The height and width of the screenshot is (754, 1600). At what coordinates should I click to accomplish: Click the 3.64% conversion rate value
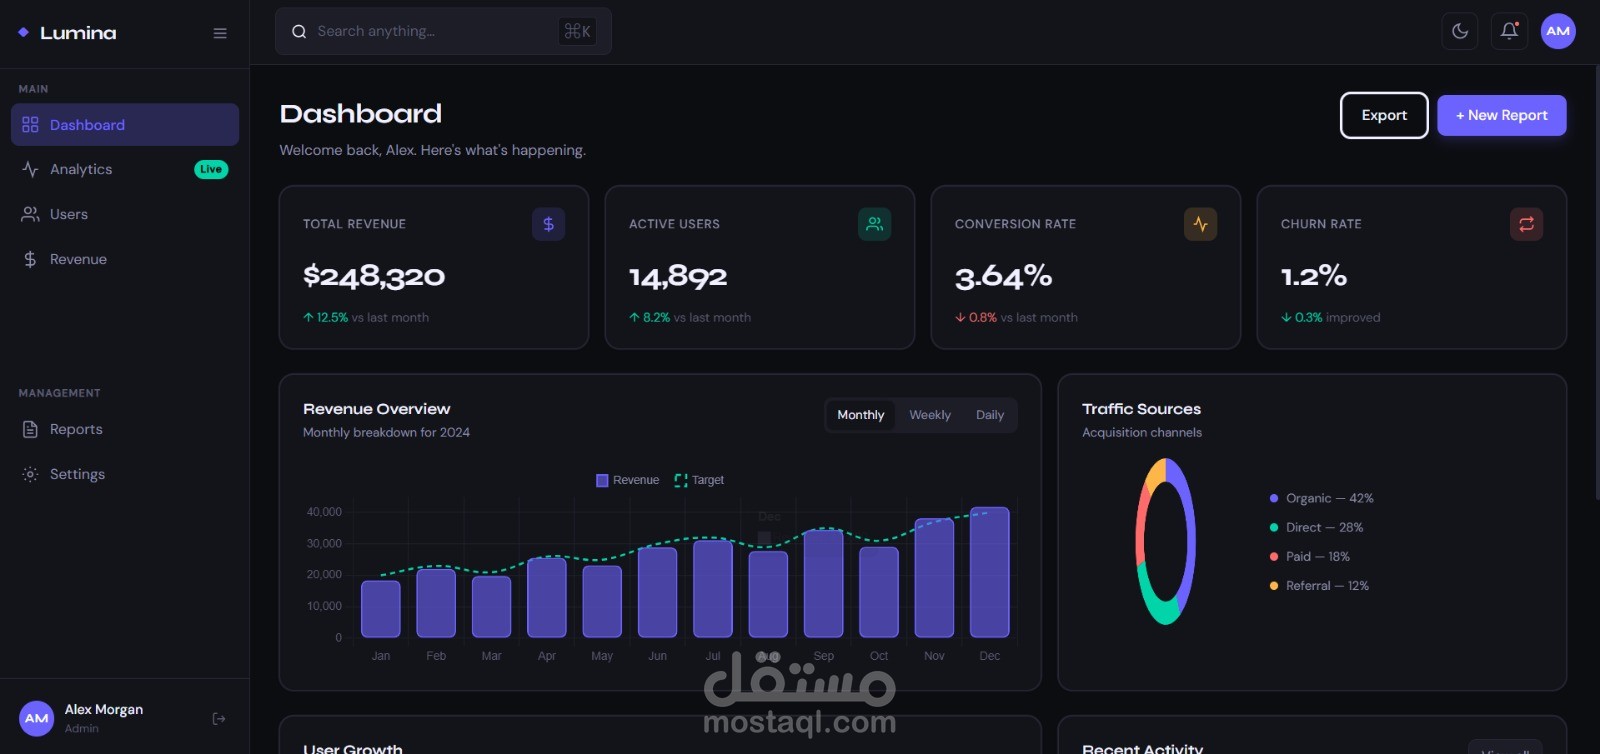tap(1003, 276)
